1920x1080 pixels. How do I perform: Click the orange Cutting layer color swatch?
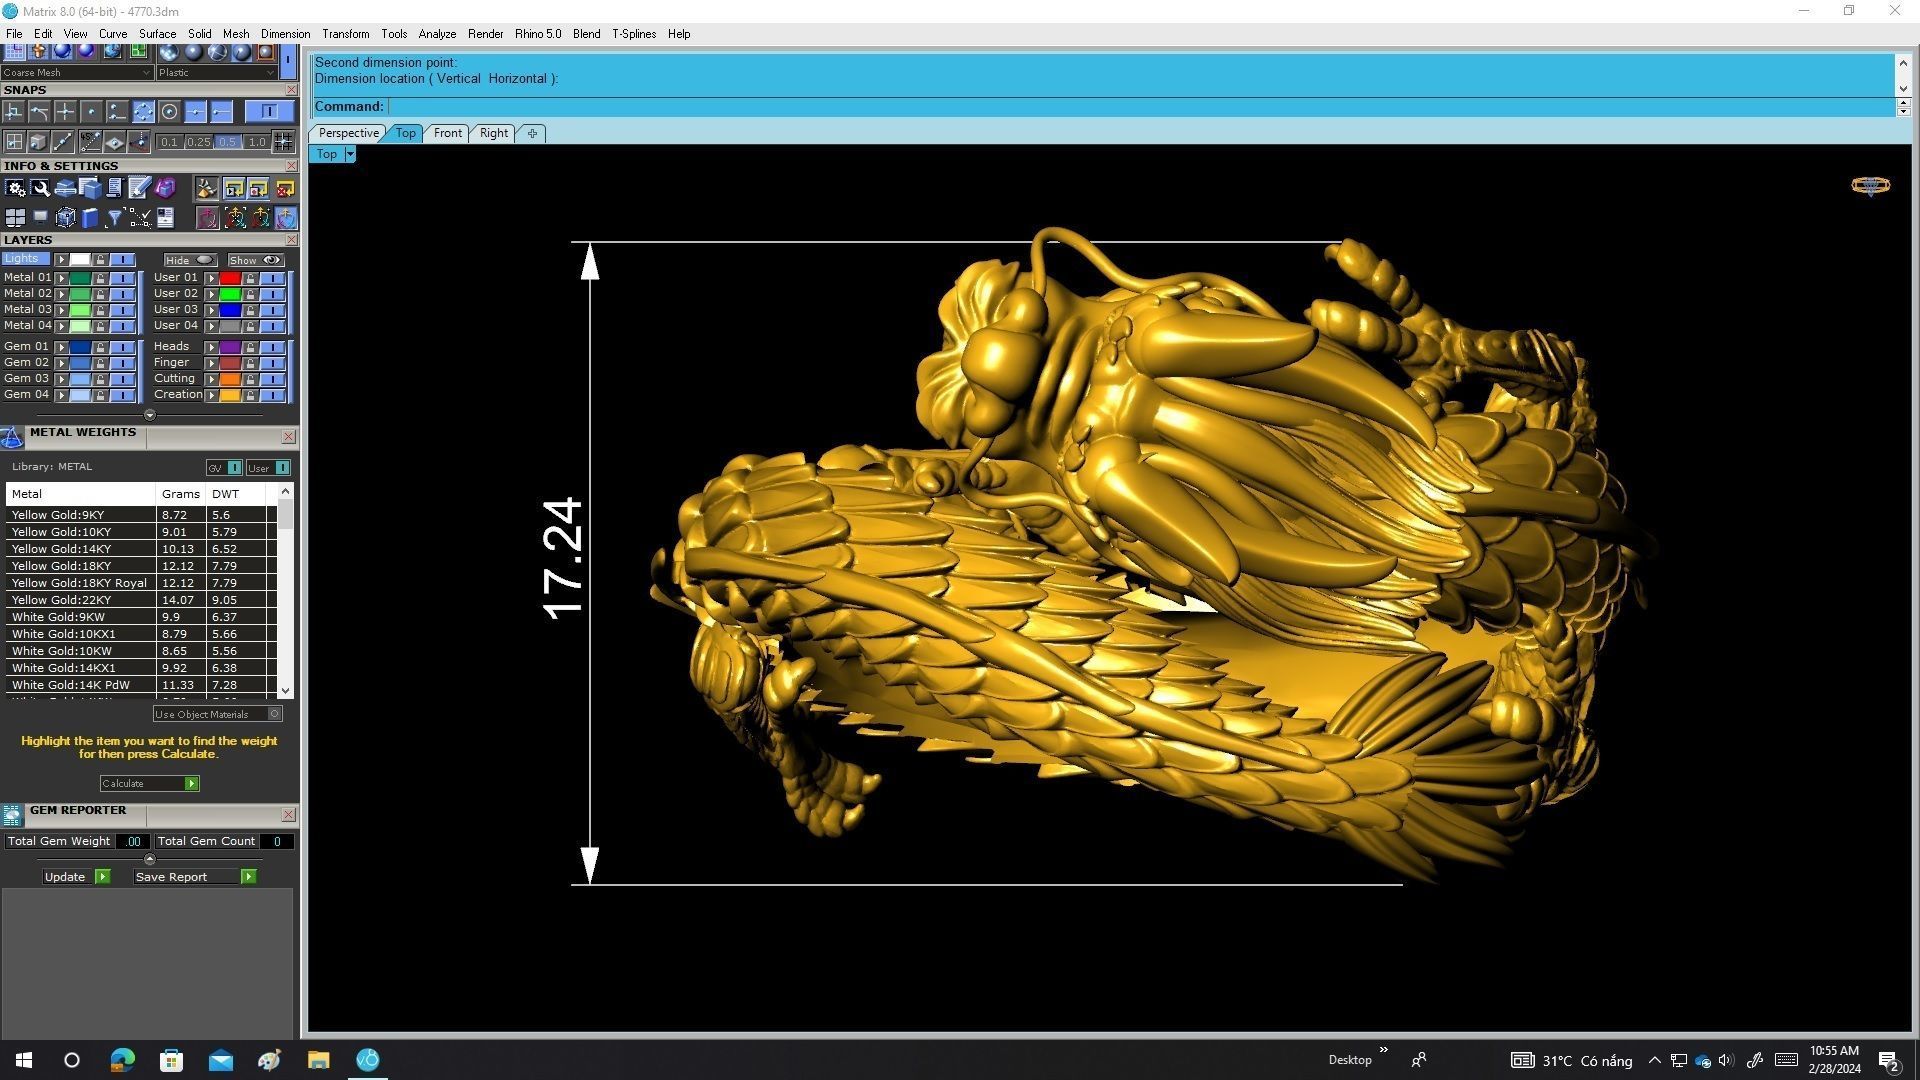(x=230, y=379)
